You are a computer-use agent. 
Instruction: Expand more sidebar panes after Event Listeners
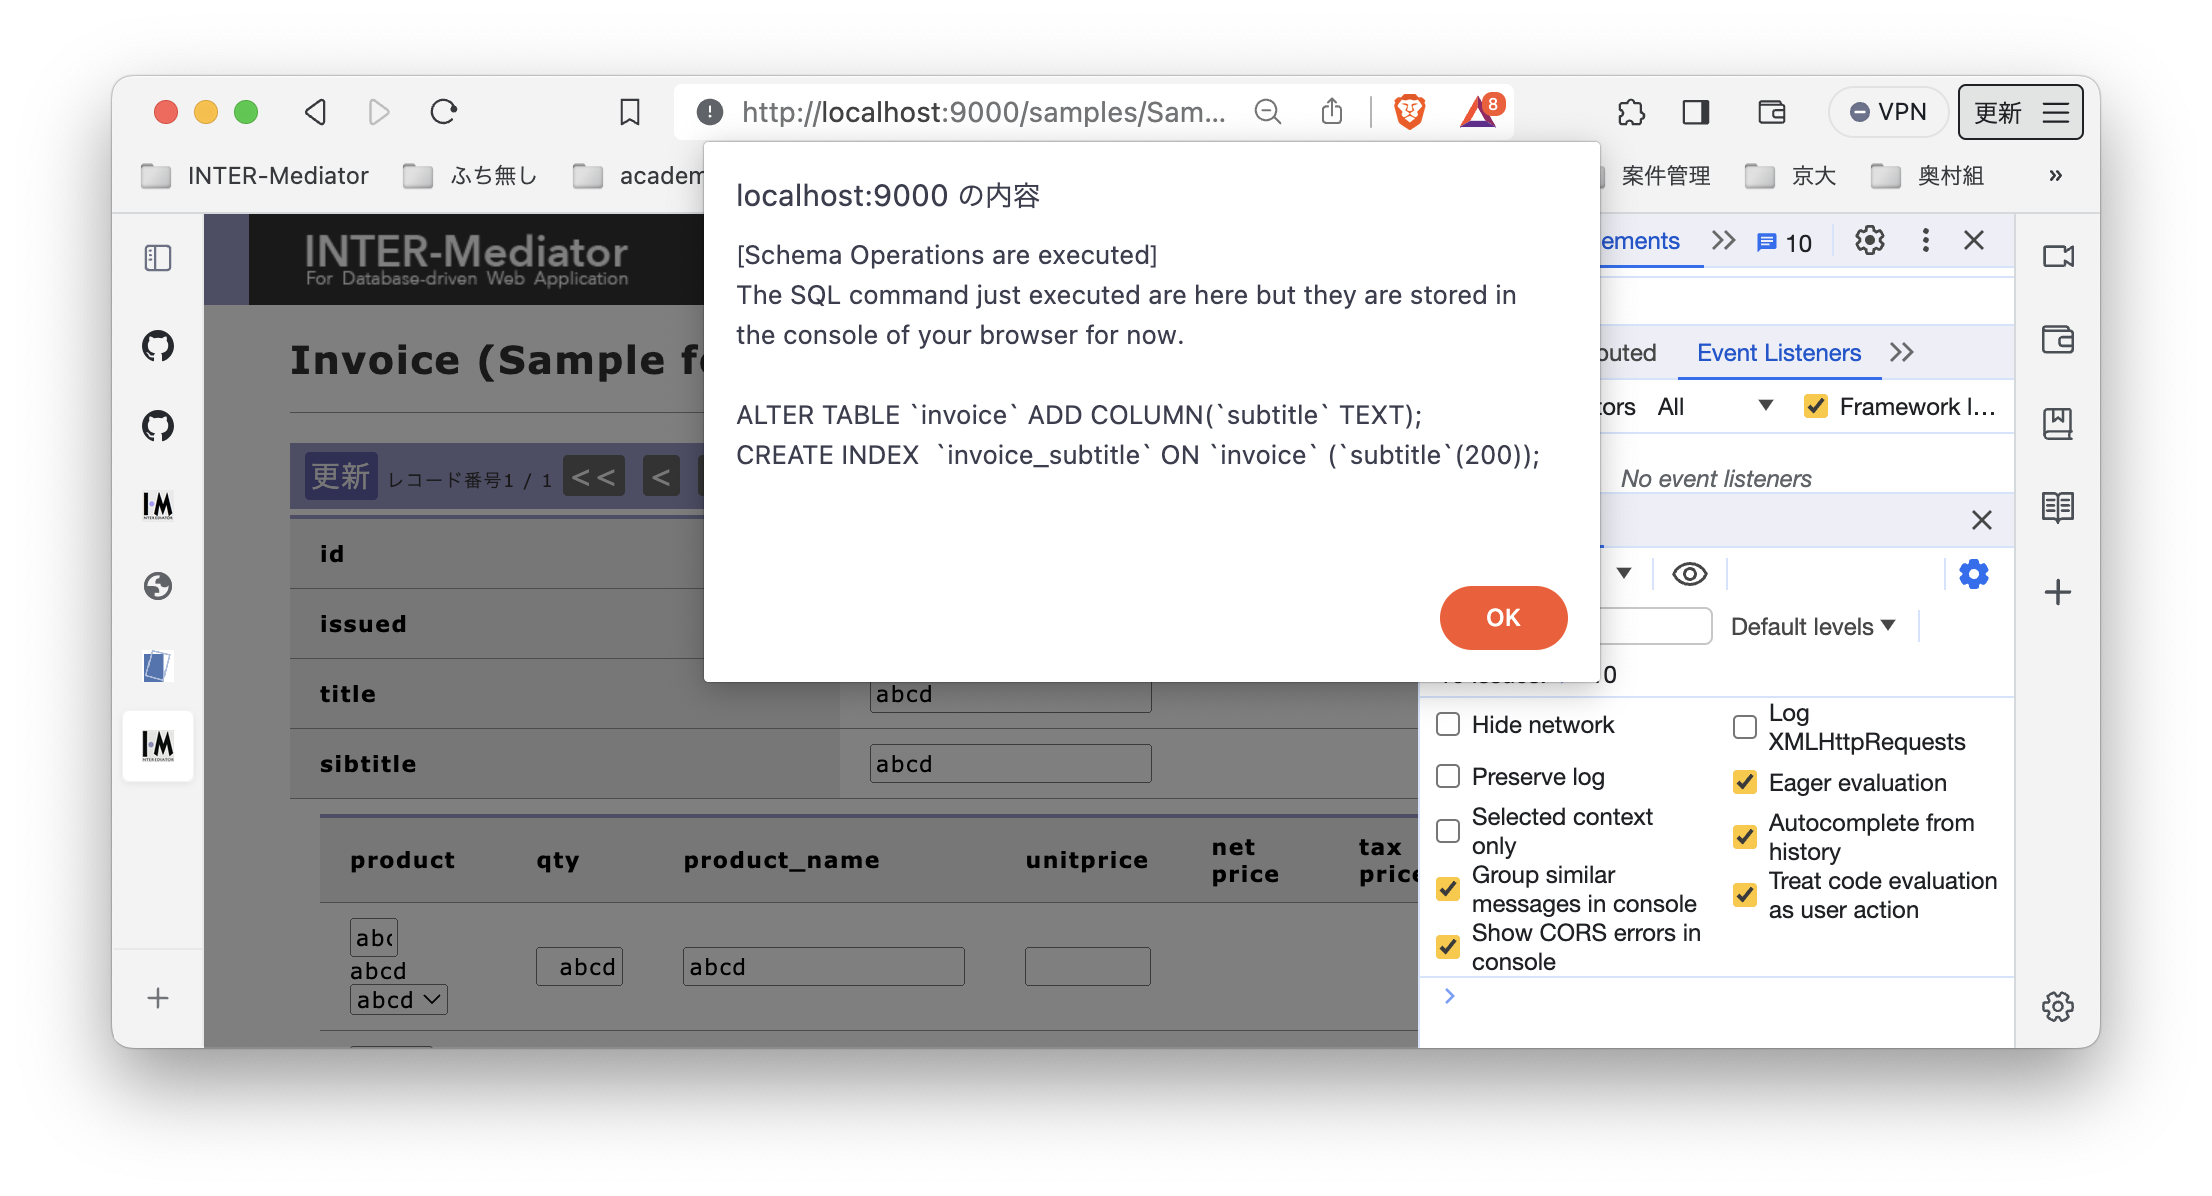[1902, 352]
